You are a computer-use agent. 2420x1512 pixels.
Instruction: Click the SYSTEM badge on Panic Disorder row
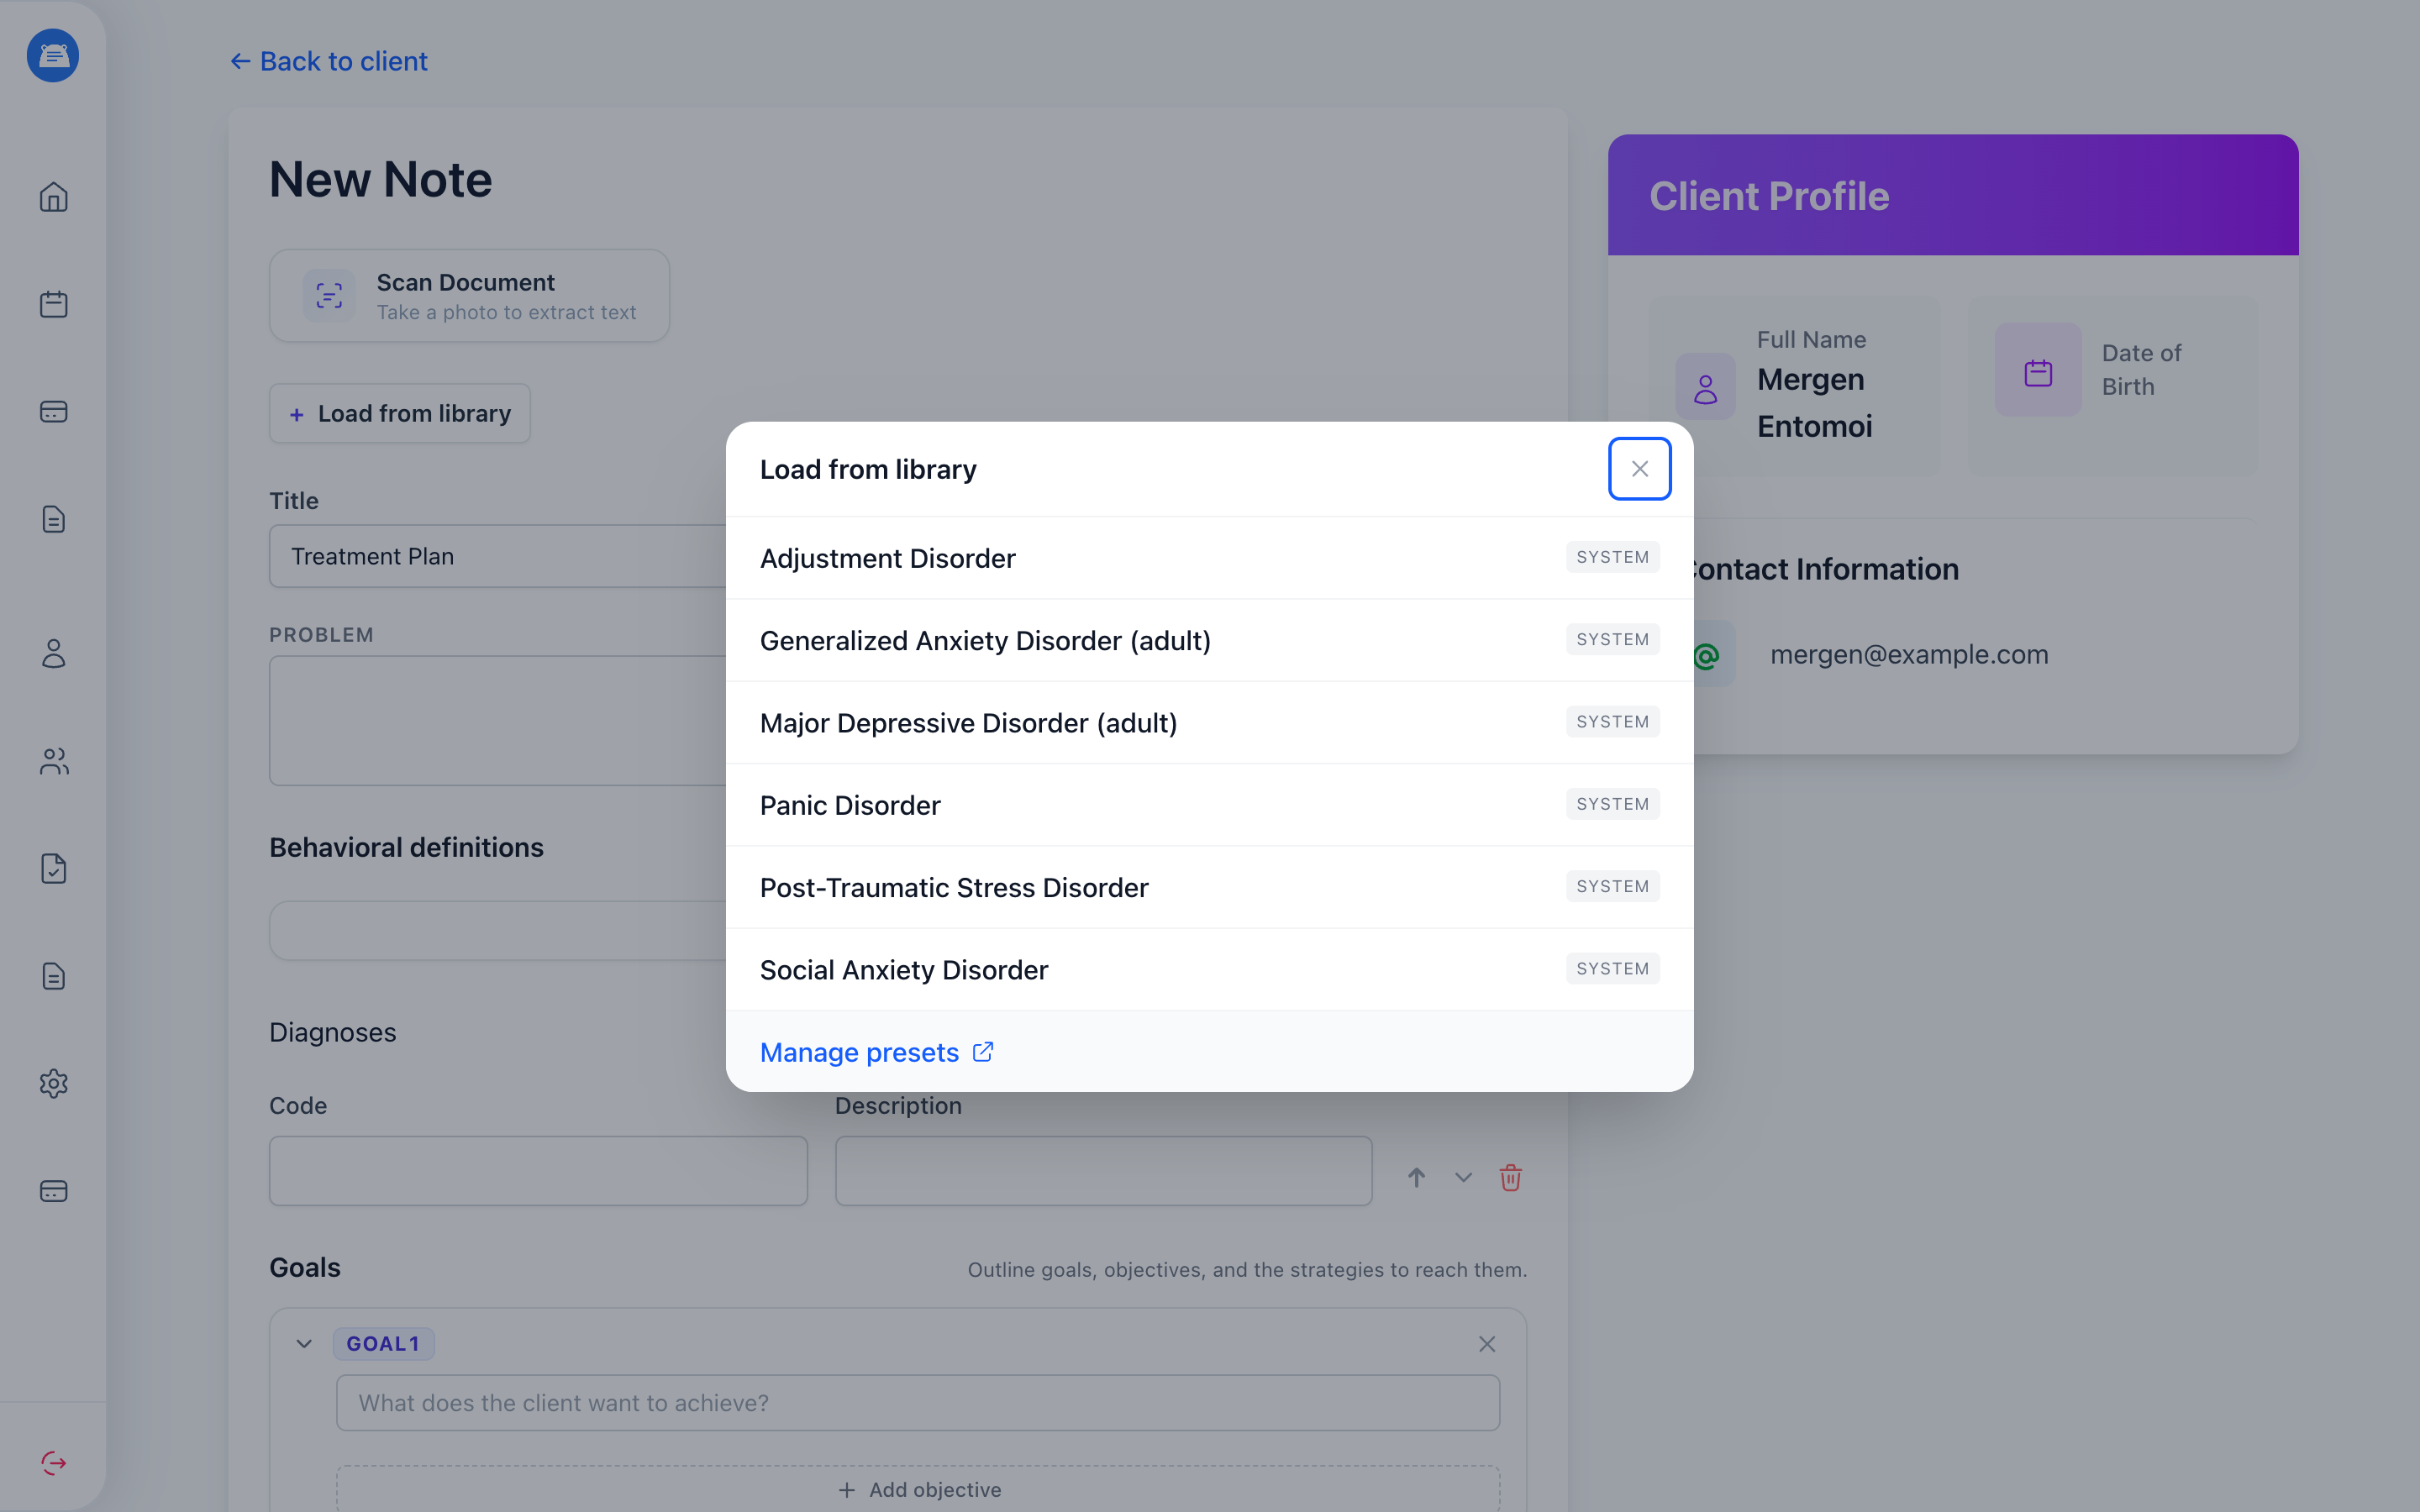tap(1612, 804)
